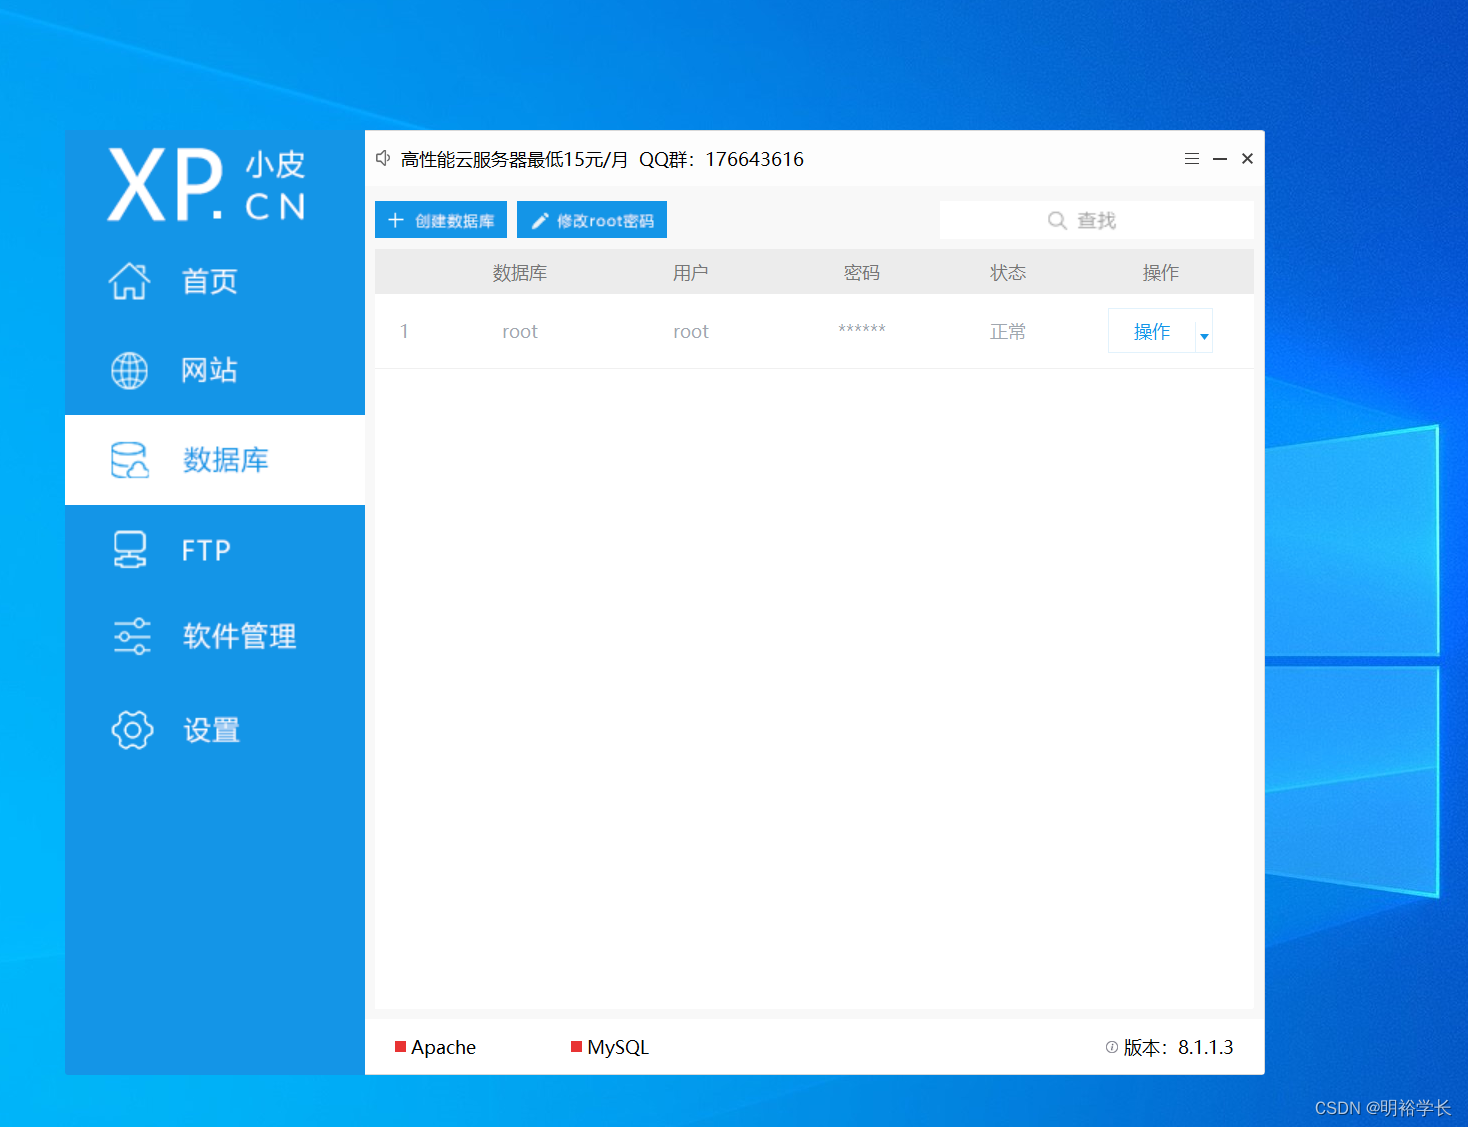
Task: Click the 版本: 8.1.1.3 text
Action: tap(1178, 1047)
